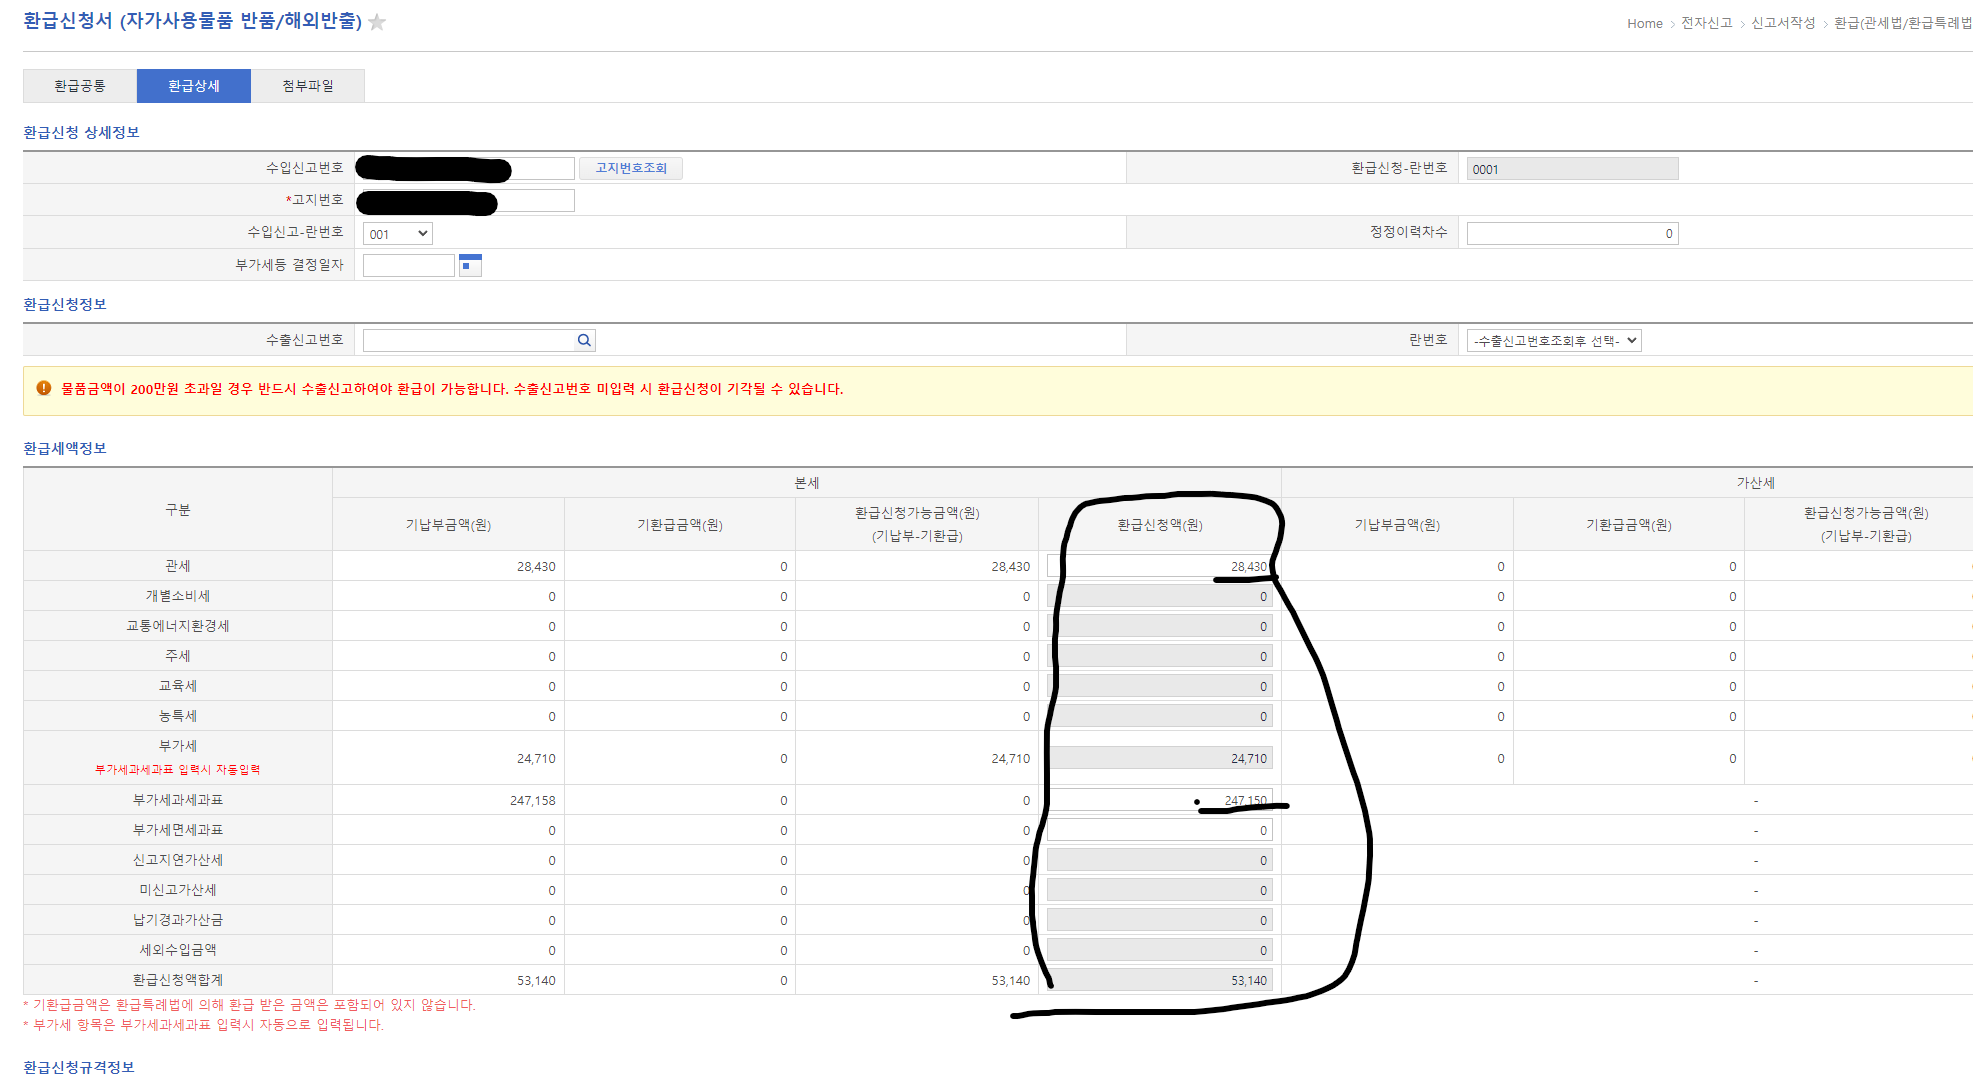Screen dimensions: 1973x1080
Task: Click the 주세 환급신청액 field
Action: coord(1159,656)
